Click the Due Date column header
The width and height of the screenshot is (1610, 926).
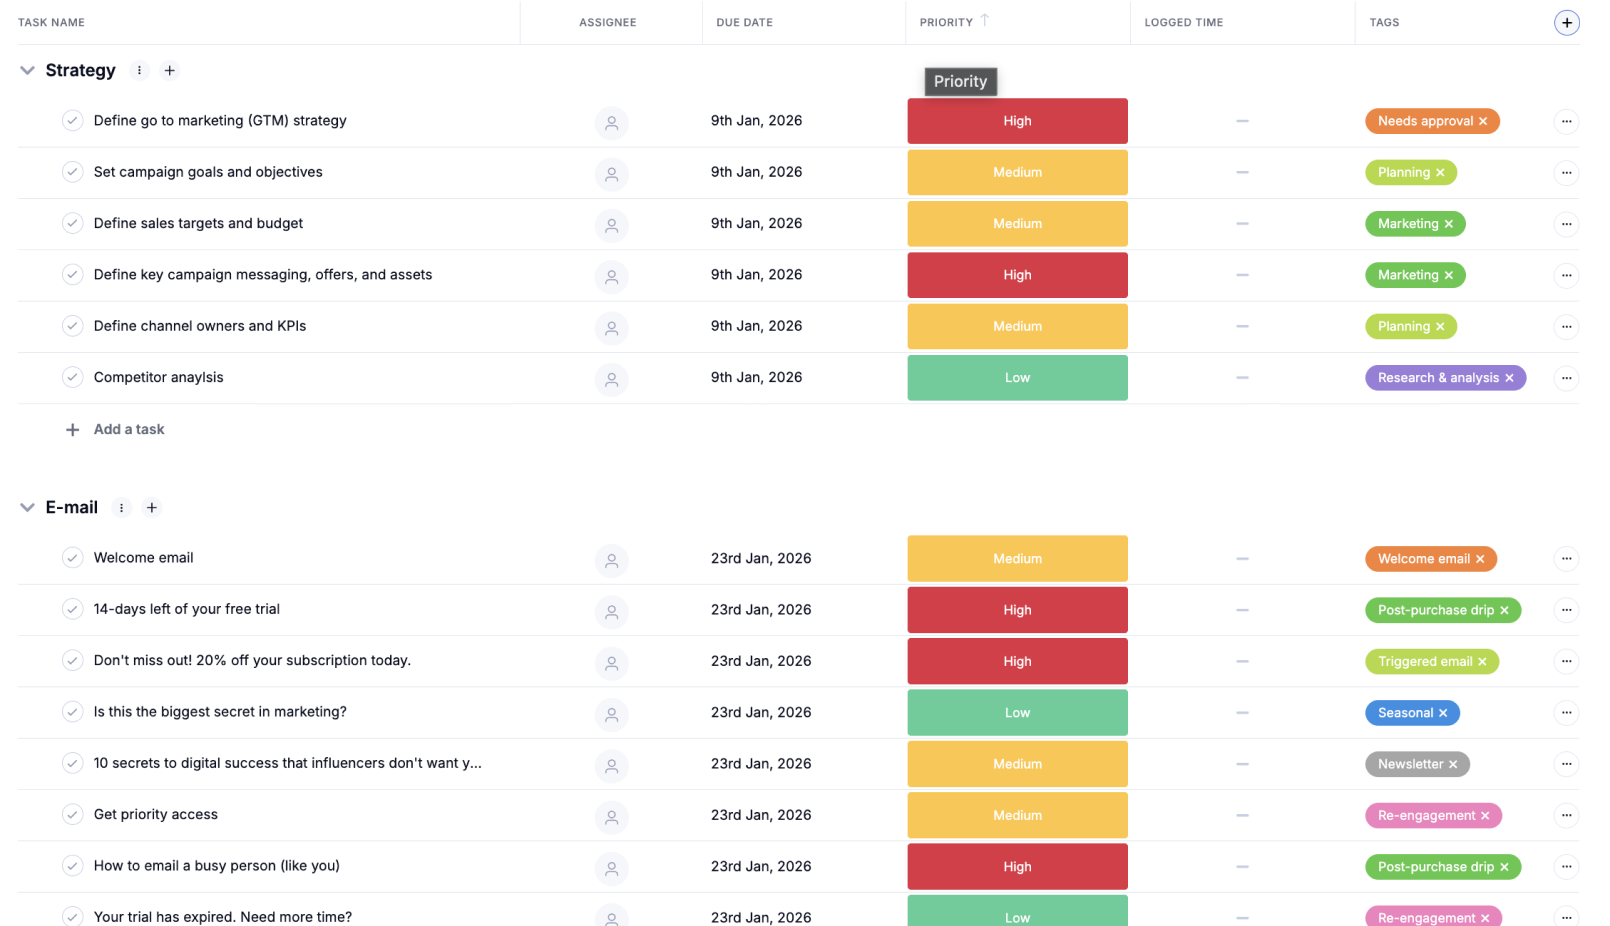(x=744, y=22)
